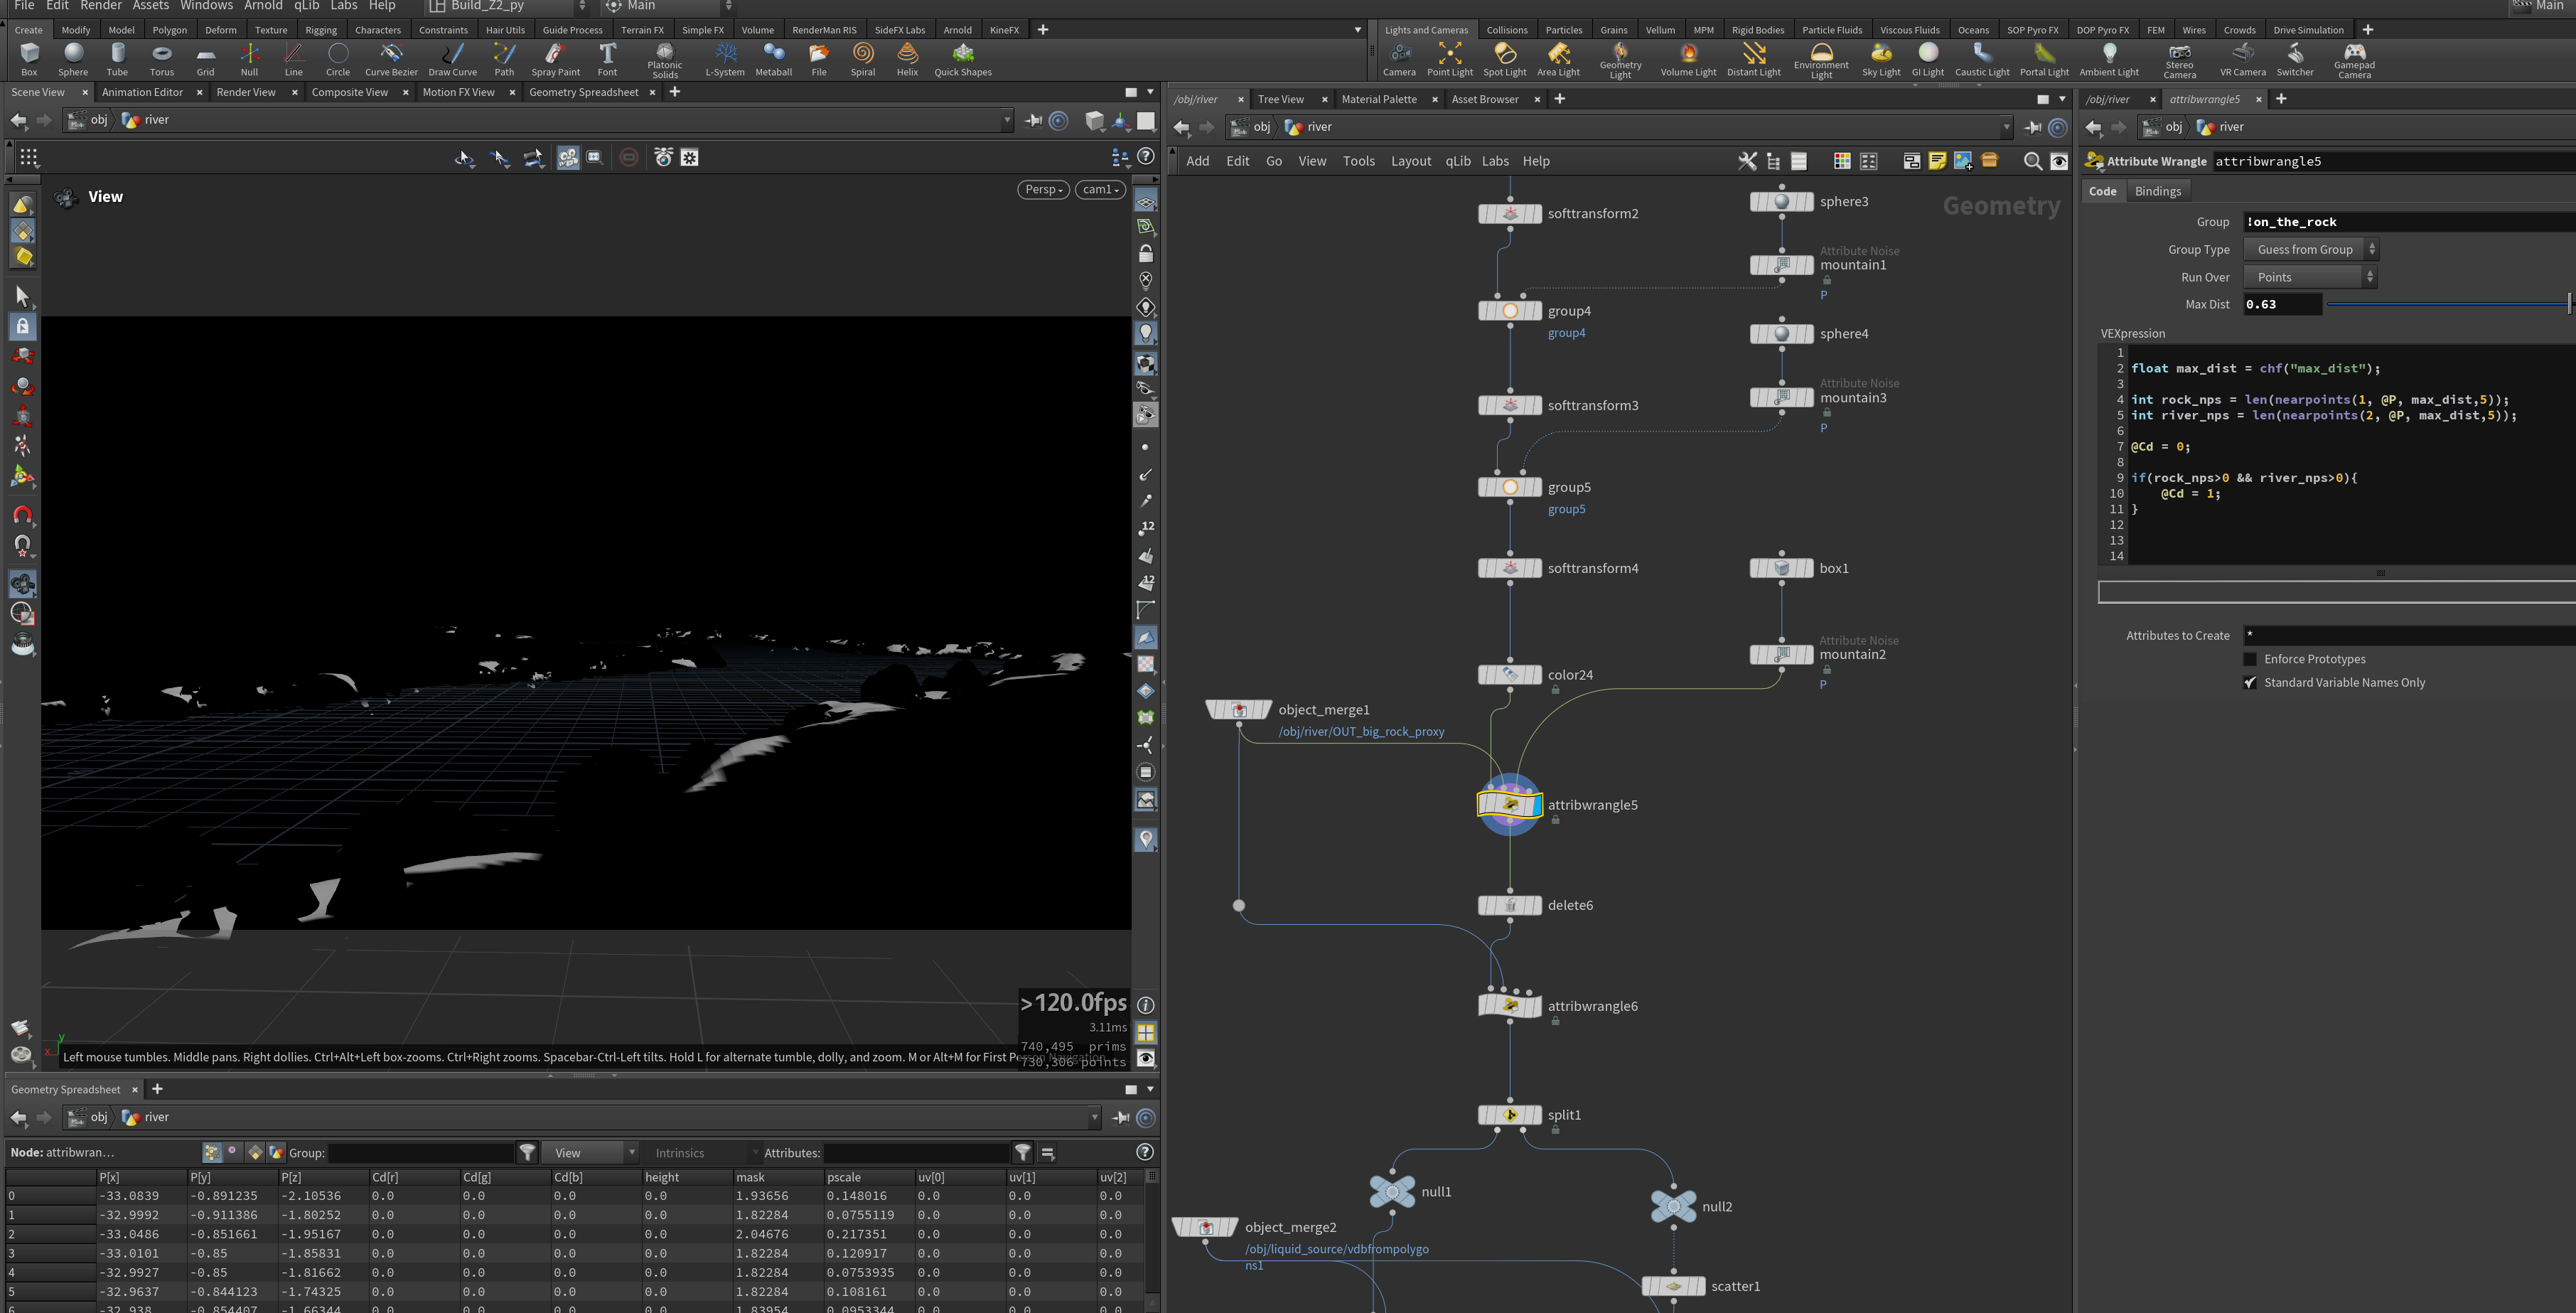The width and height of the screenshot is (2576, 1313).
Task: Open the Persp viewport menu
Action: tap(1043, 190)
